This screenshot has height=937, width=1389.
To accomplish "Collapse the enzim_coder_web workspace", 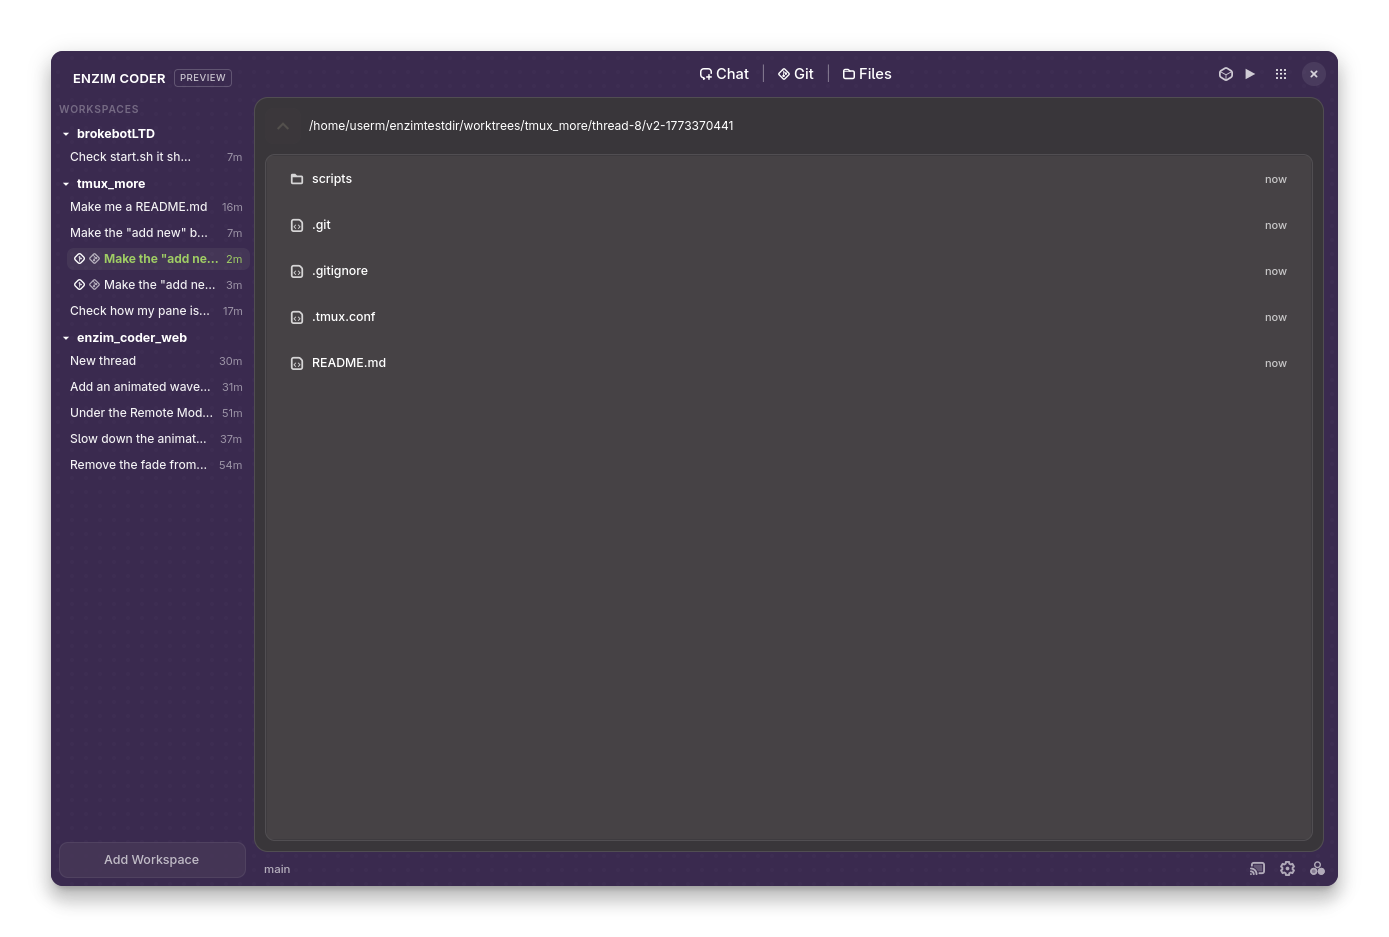I will tap(66, 337).
